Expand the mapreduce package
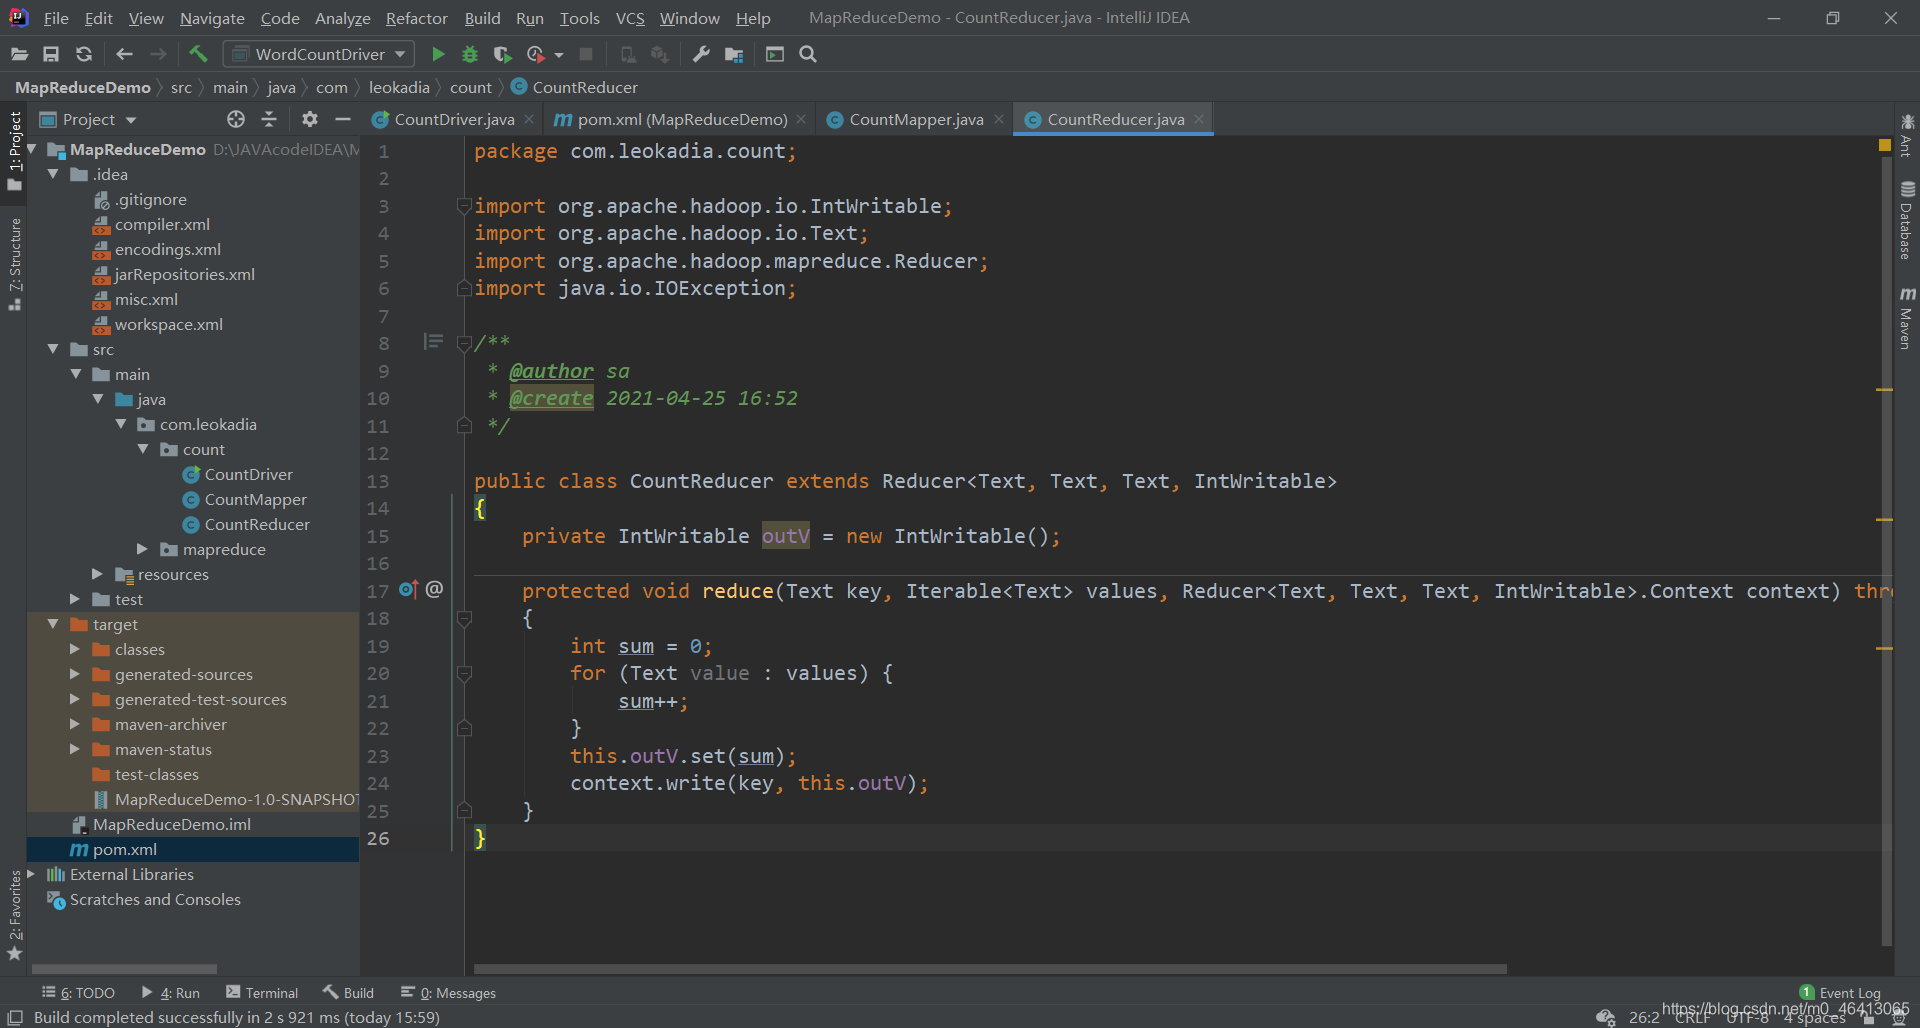Image resolution: width=1920 pixels, height=1028 pixels. pos(142,549)
